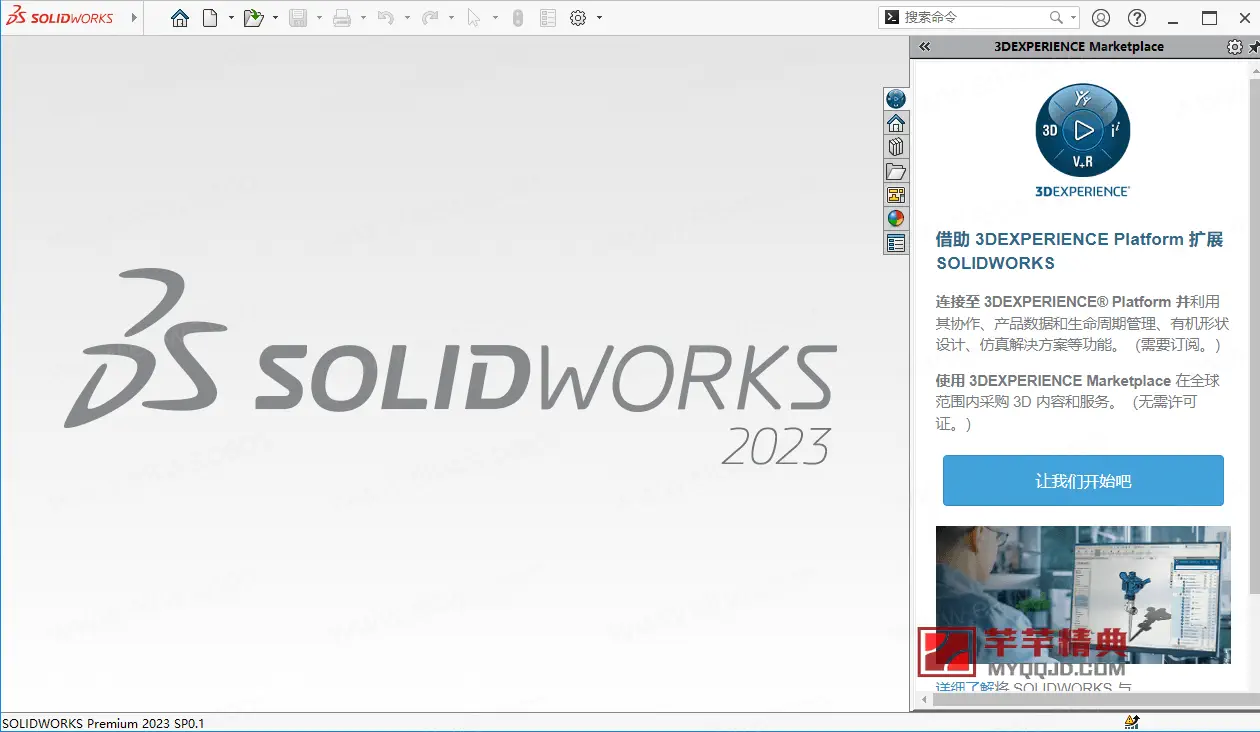Expand the New document dropdown arrow
Image resolution: width=1260 pixels, height=732 pixels.
point(231,17)
